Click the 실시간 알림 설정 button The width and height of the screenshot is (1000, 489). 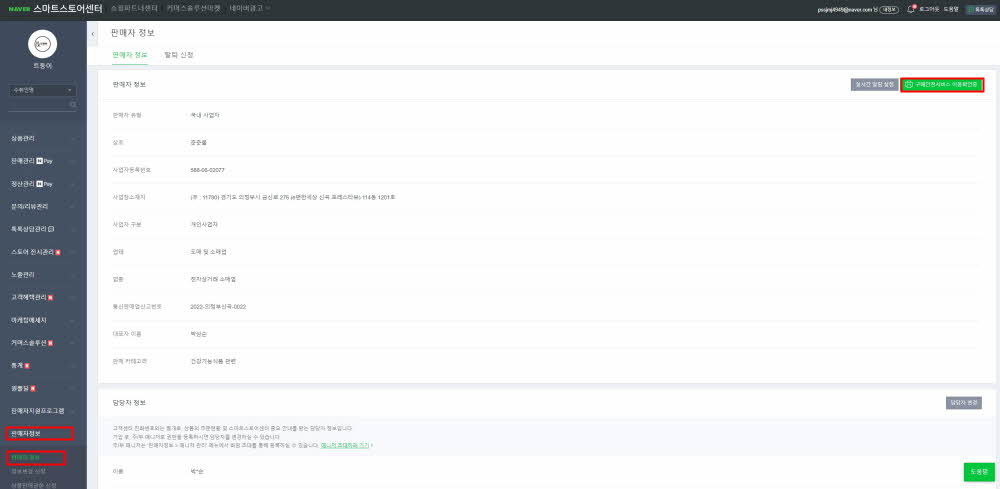tap(873, 85)
